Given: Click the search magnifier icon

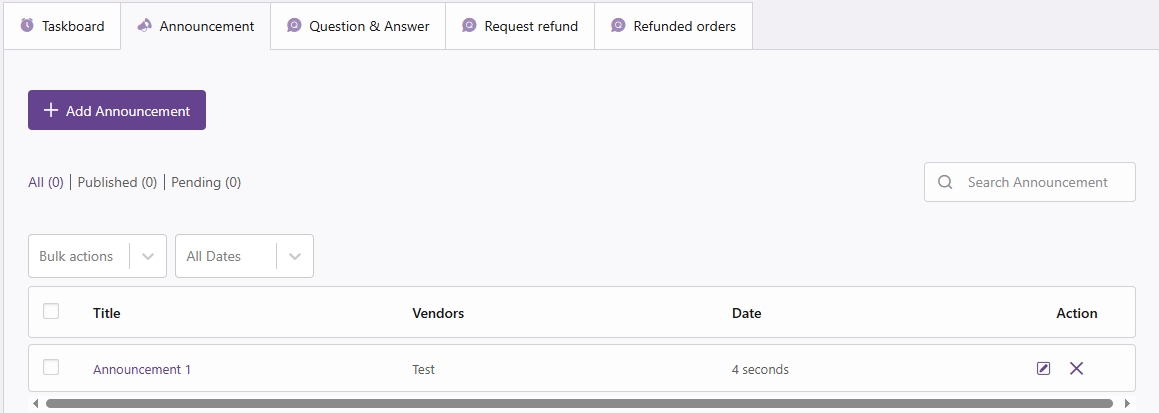Looking at the screenshot, I should [945, 182].
